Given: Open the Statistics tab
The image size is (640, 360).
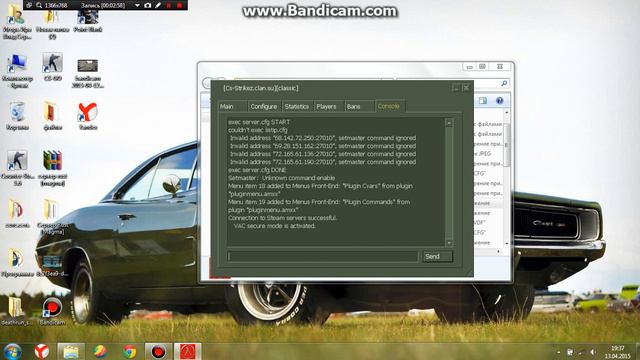Looking at the screenshot, I should point(297,107).
